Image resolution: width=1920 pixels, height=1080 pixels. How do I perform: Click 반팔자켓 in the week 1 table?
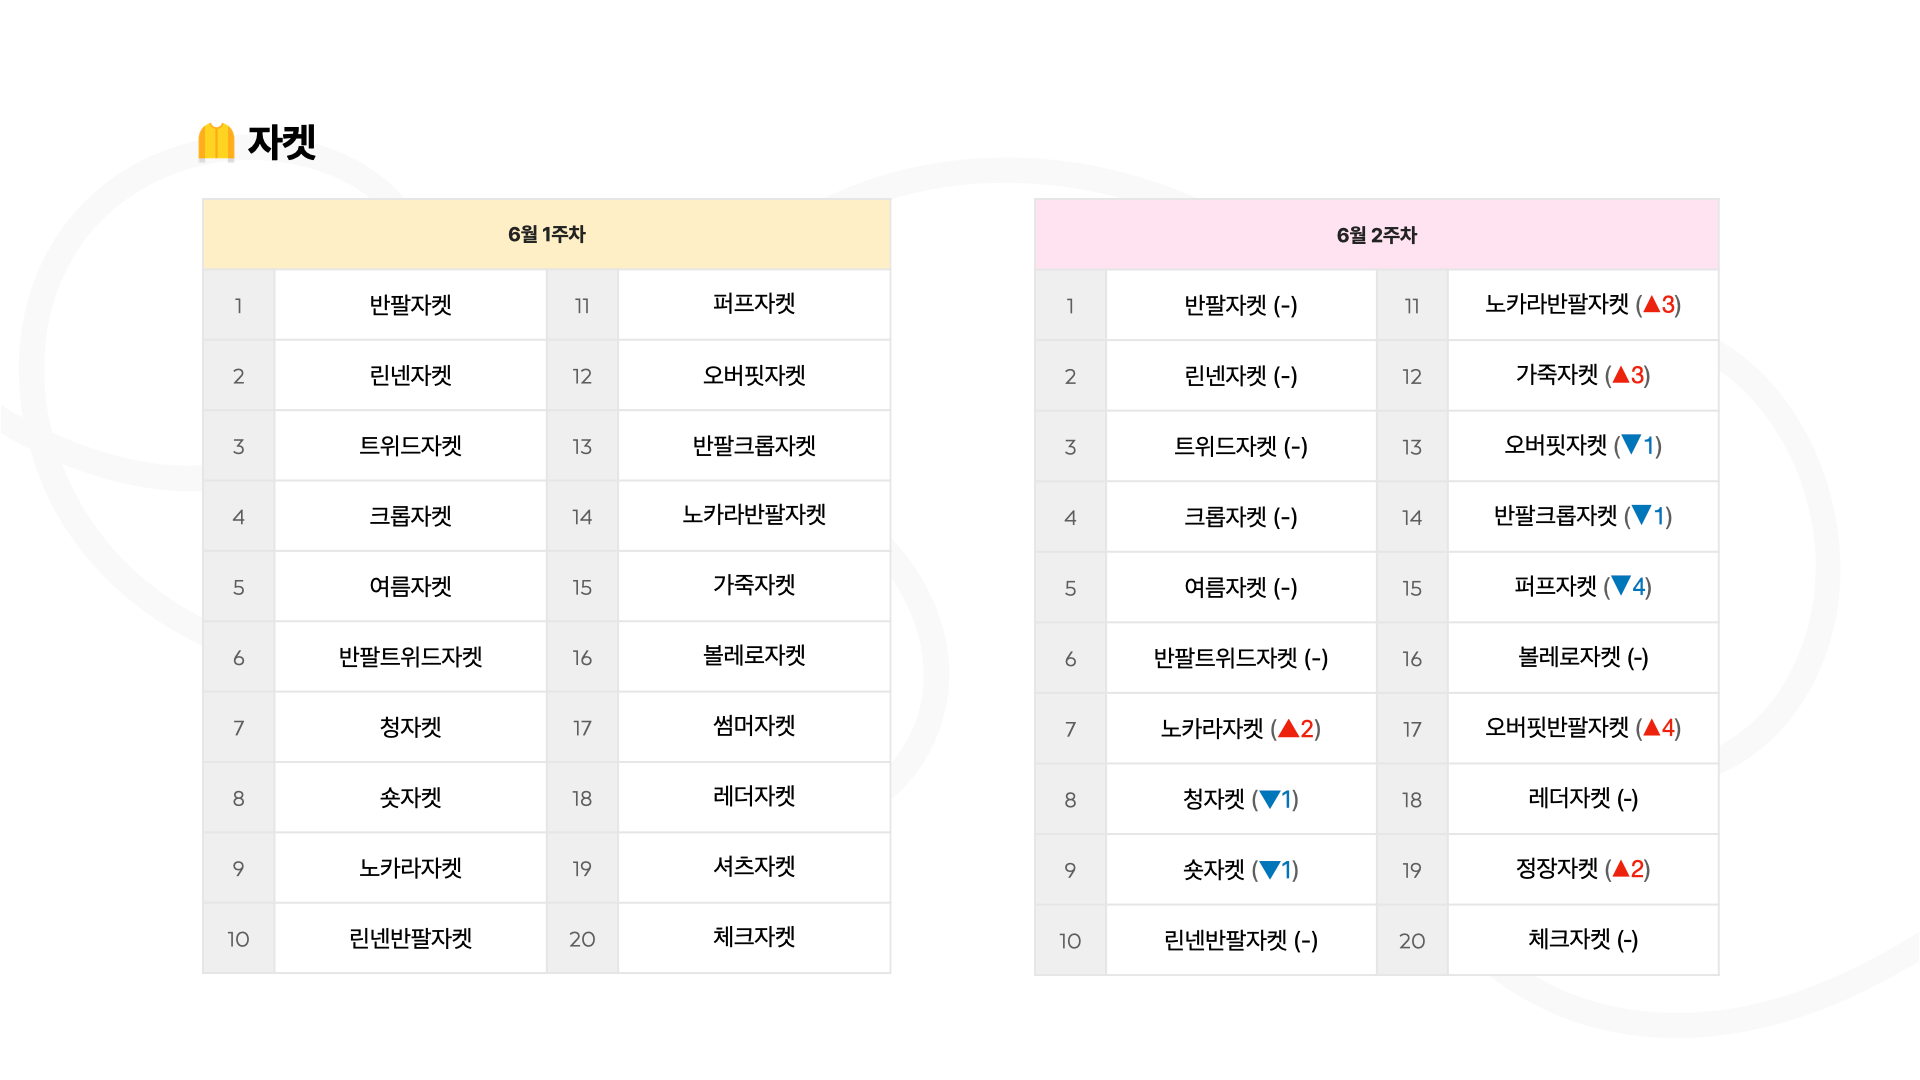[410, 305]
